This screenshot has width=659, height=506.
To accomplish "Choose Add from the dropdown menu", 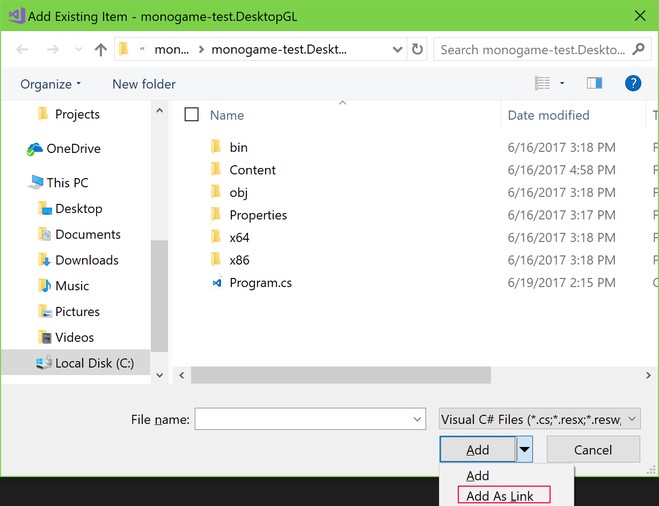I will pos(477,476).
